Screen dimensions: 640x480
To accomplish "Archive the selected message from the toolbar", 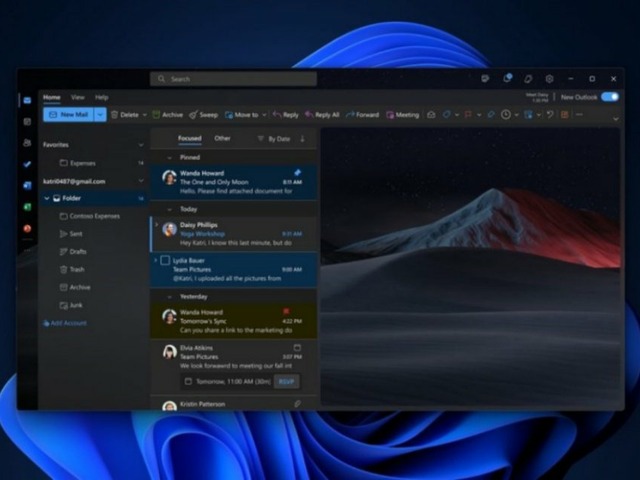I will tap(167, 115).
